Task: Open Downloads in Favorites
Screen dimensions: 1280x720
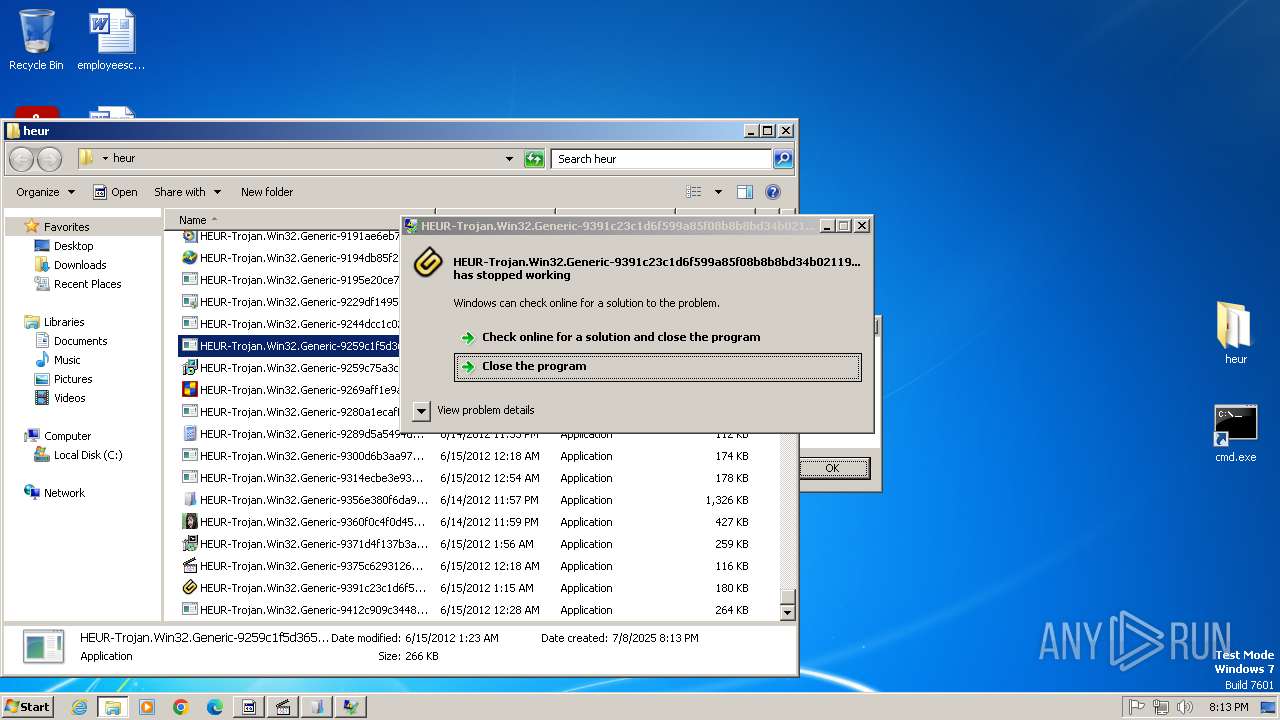Action: [x=80, y=265]
